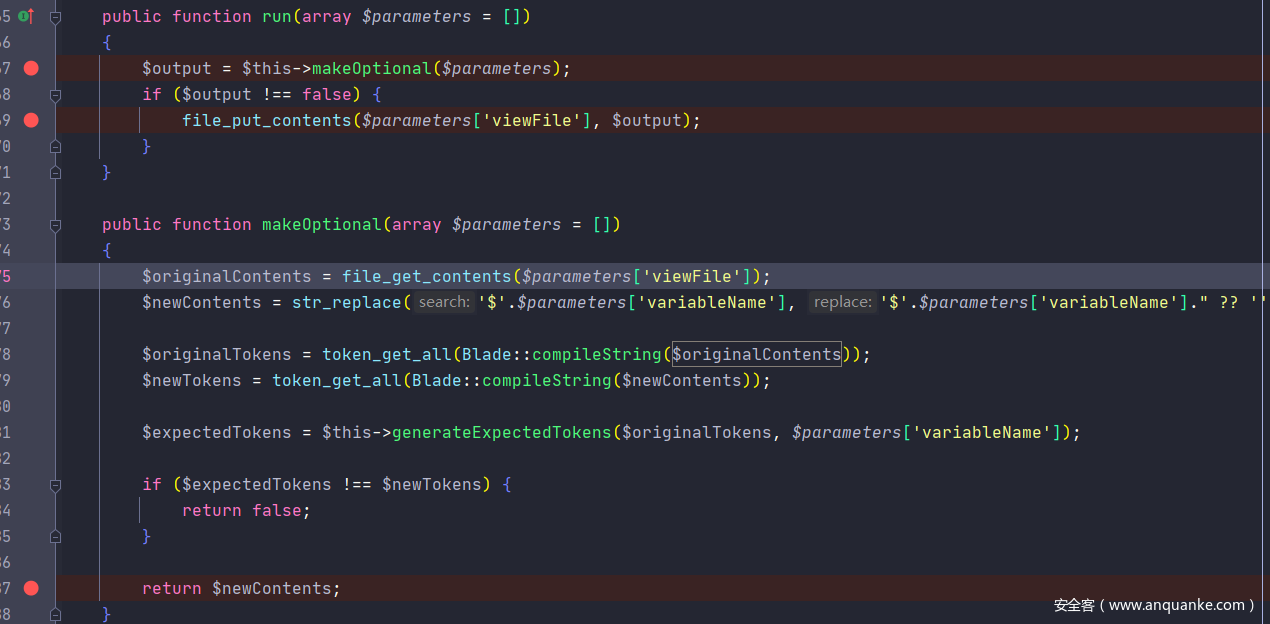The width and height of the screenshot is (1270, 624).
Task: Click the www.anquanke.com watermark text
Action: coord(1154,605)
